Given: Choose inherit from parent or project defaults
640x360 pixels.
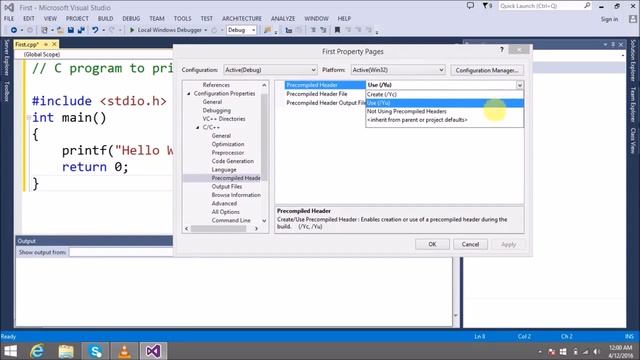Looking at the screenshot, I should pos(444,120).
